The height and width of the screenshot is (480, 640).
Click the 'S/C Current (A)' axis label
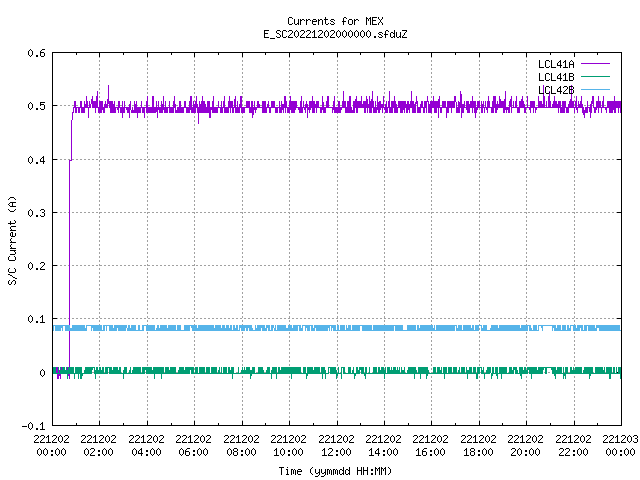[x=13, y=240]
